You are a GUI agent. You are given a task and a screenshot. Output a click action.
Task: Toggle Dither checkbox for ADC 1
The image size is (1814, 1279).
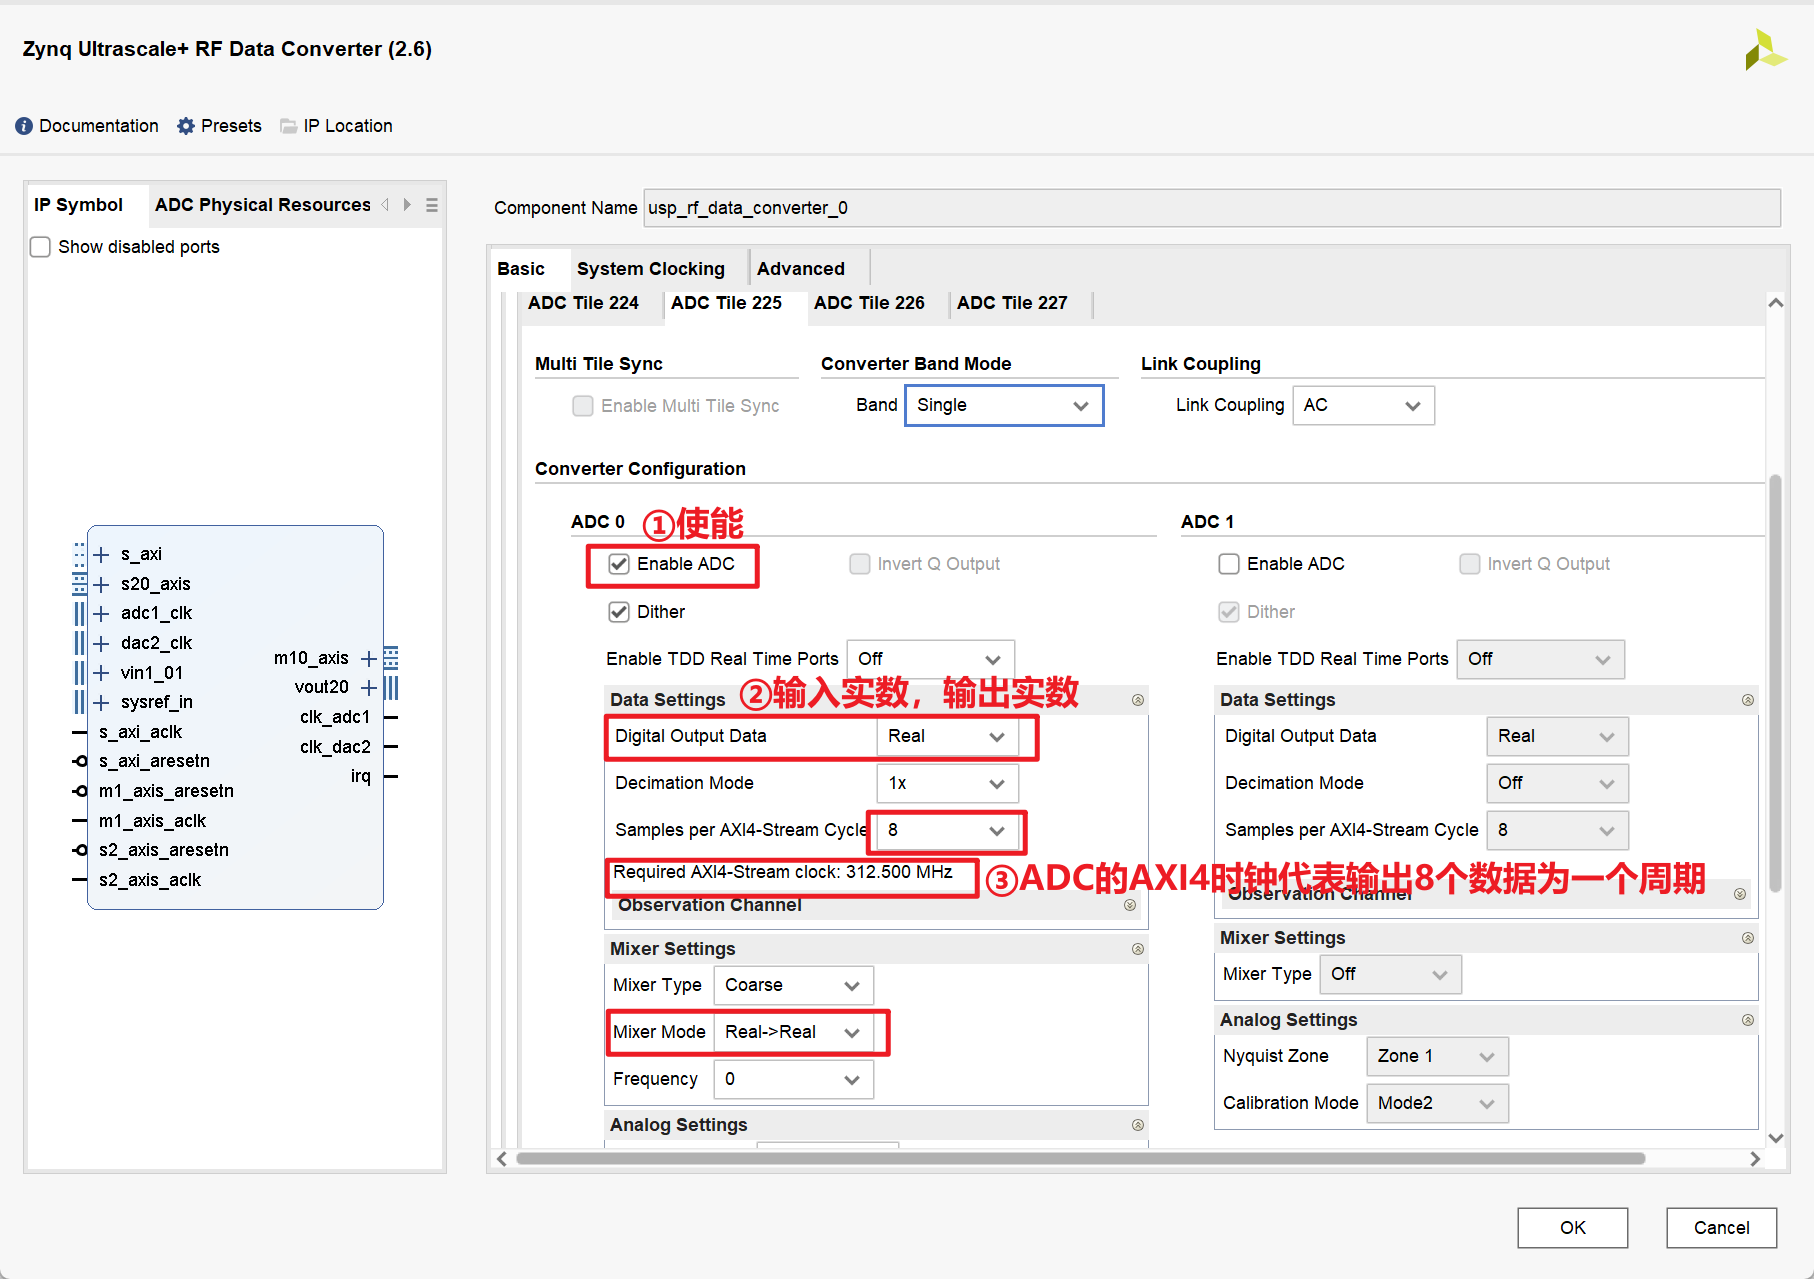1229,612
